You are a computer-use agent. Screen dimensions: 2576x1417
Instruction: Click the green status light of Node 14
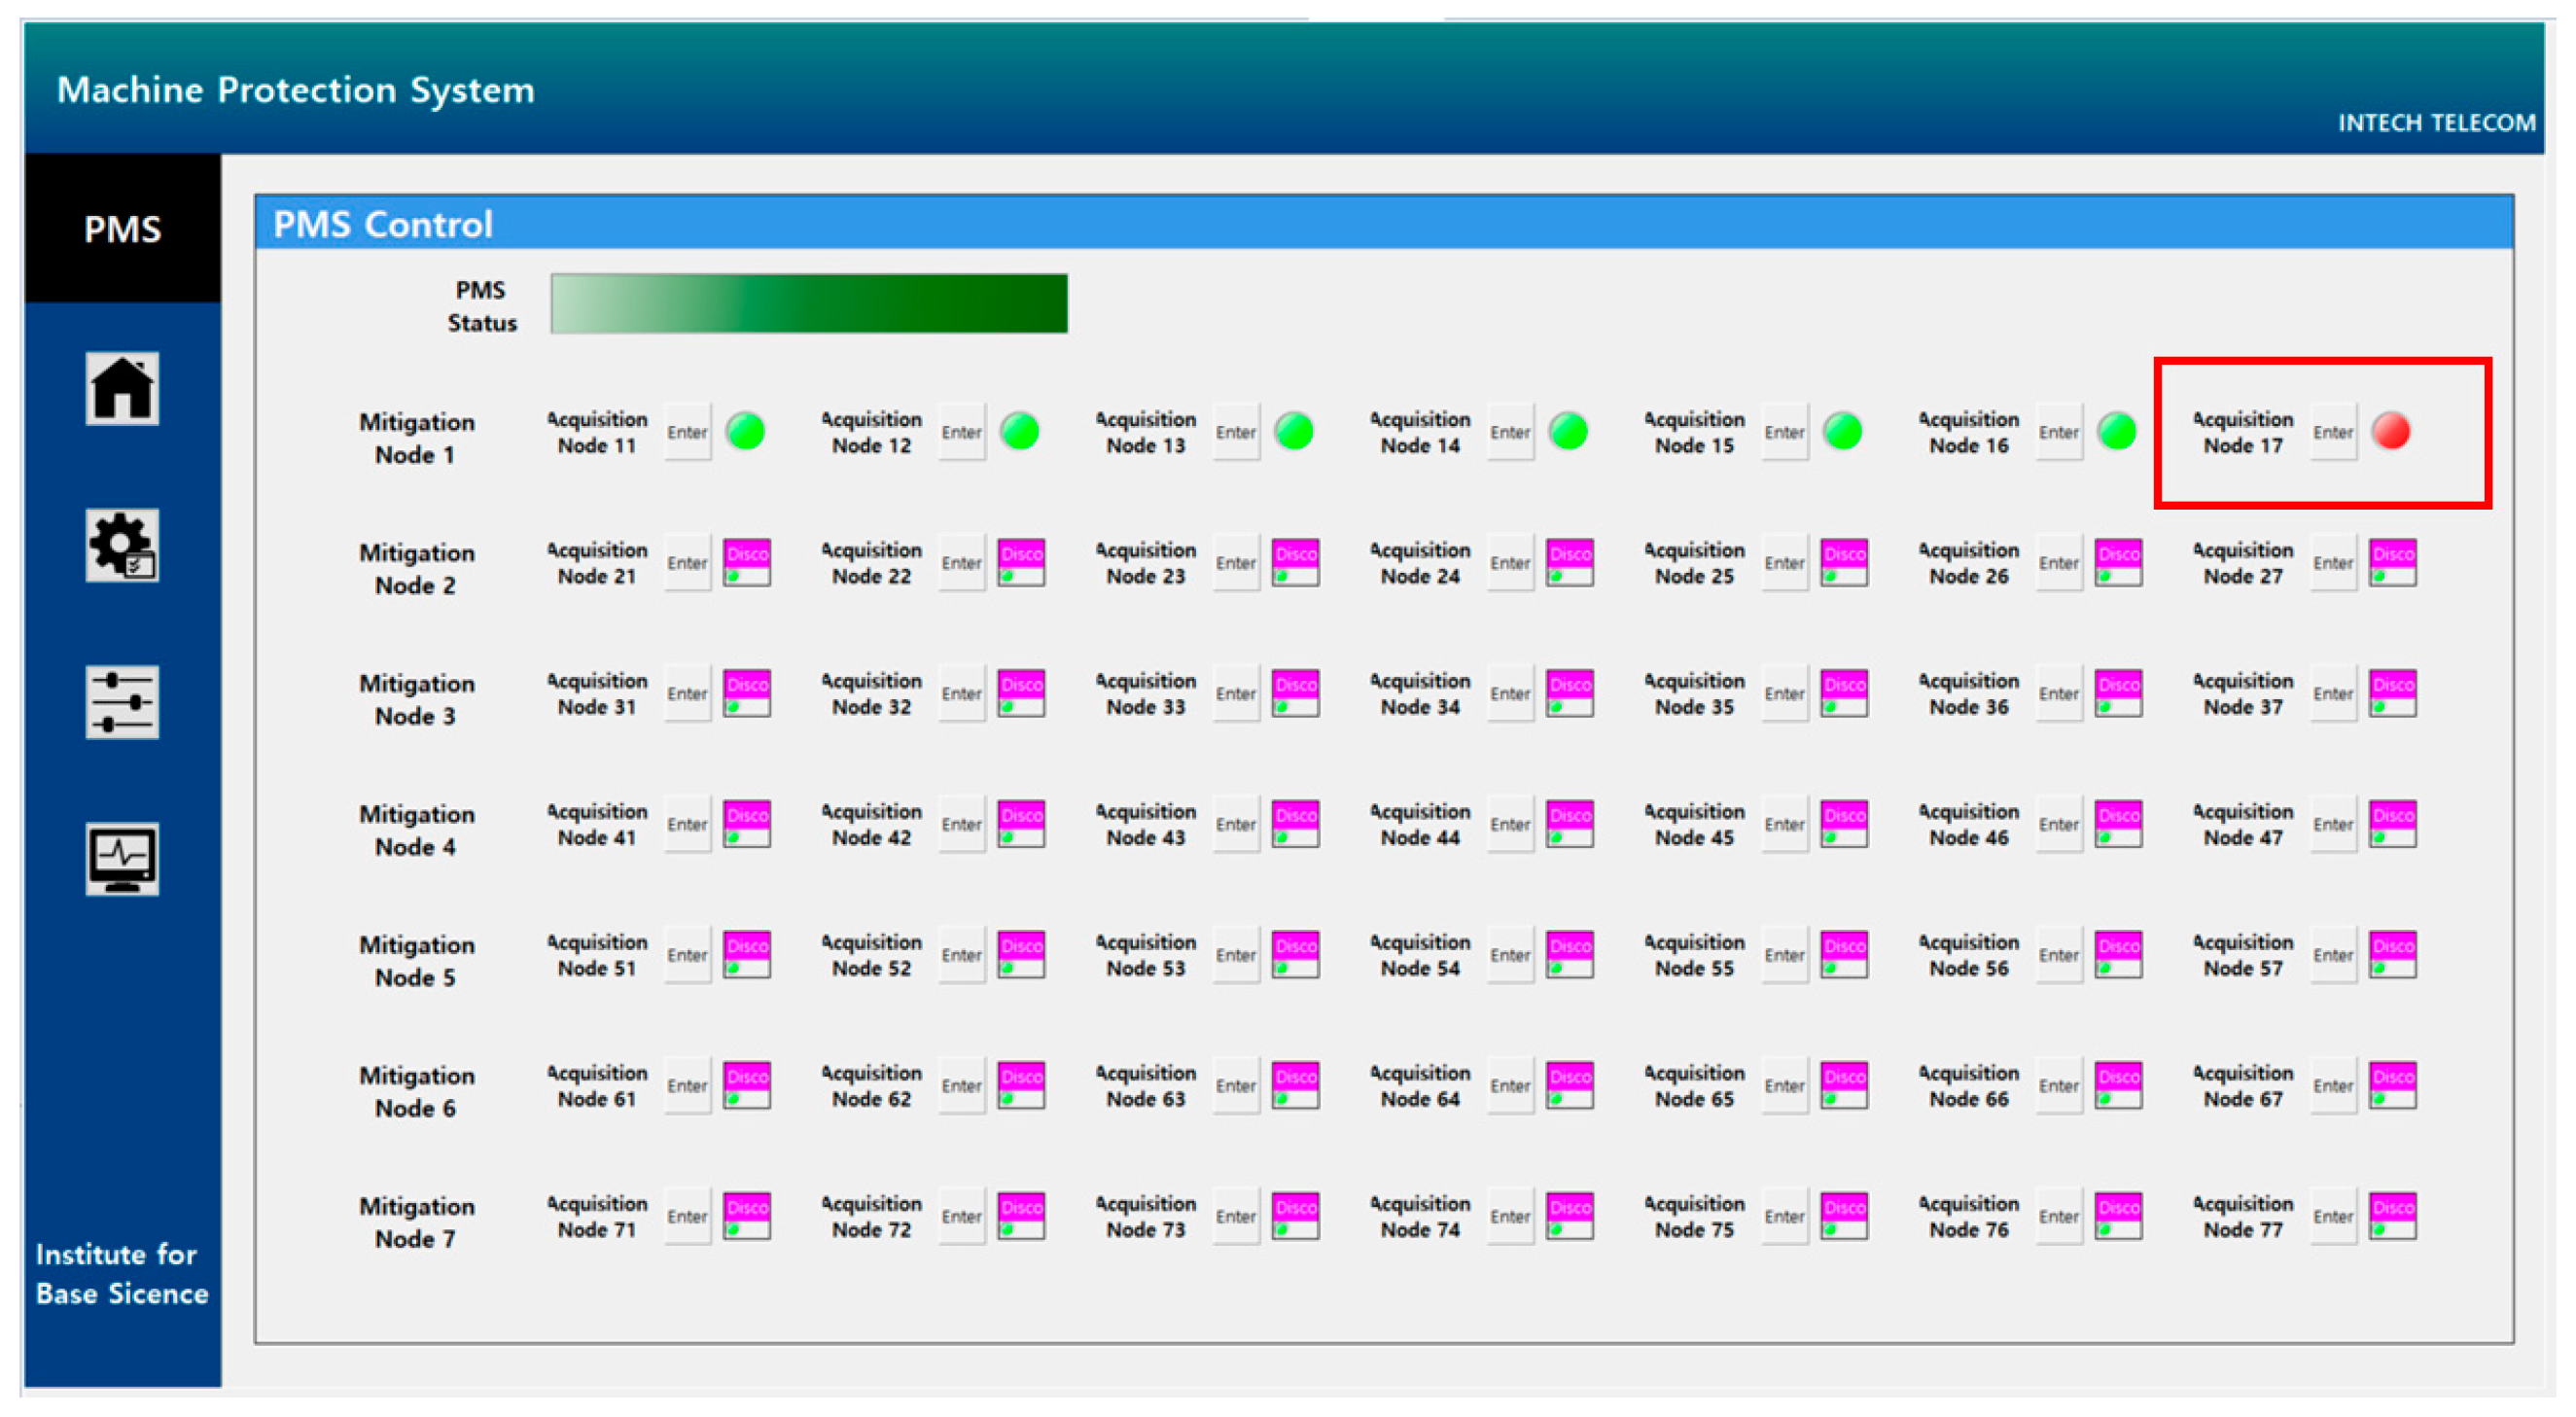(x=1568, y=431)
